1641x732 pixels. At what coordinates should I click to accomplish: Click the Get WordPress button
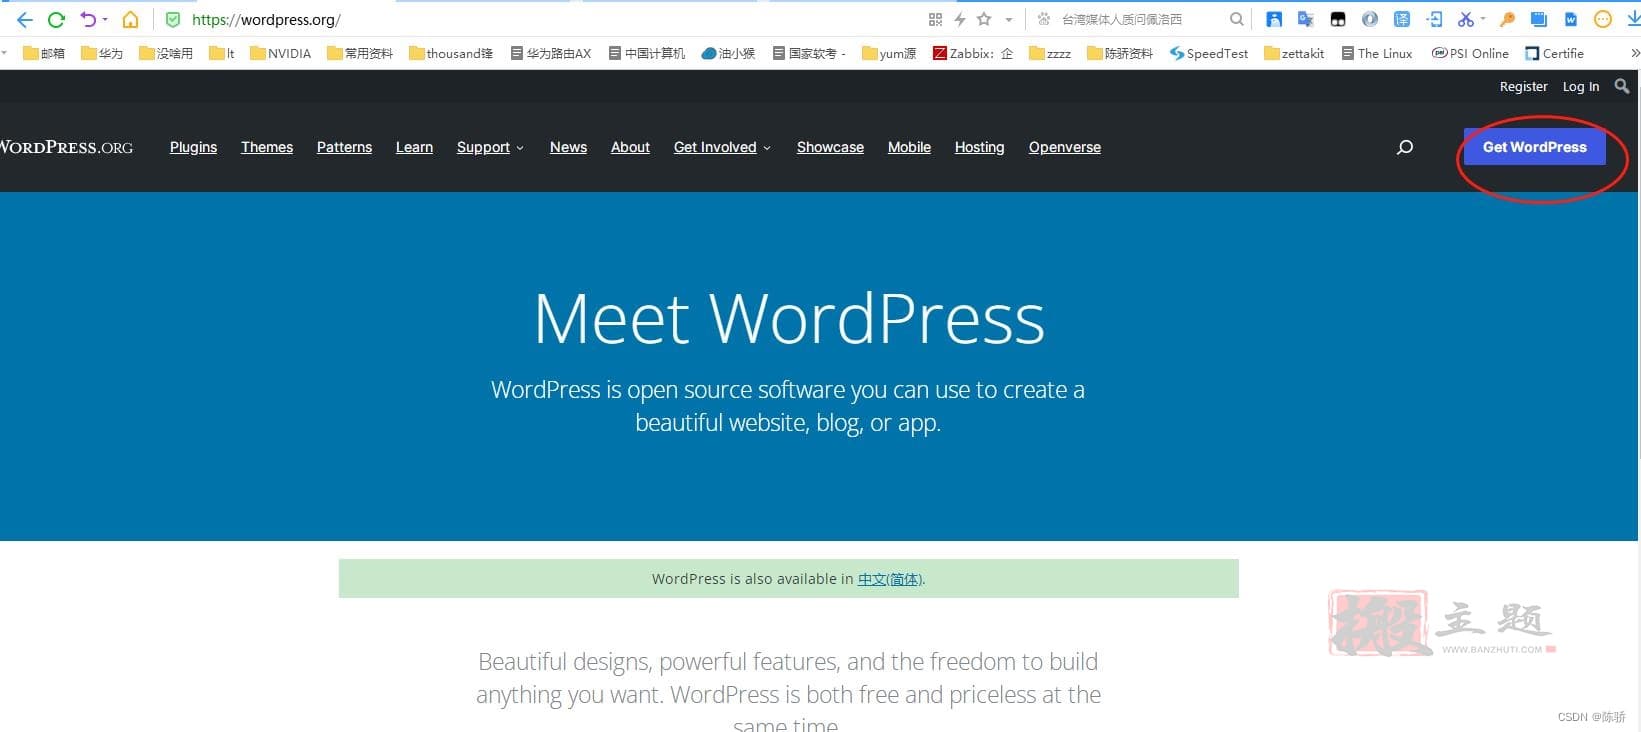(x=1535, y=147)
